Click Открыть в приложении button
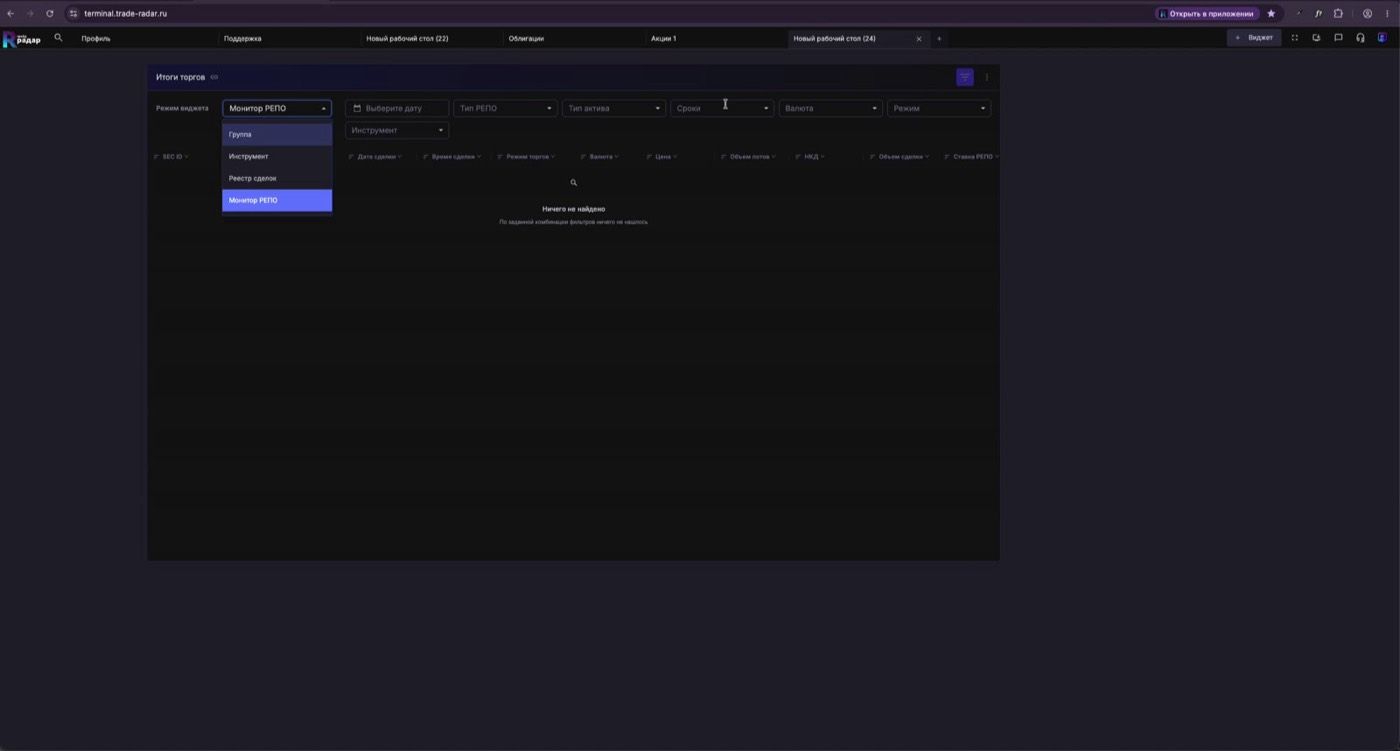 [x=1207, y=14]
